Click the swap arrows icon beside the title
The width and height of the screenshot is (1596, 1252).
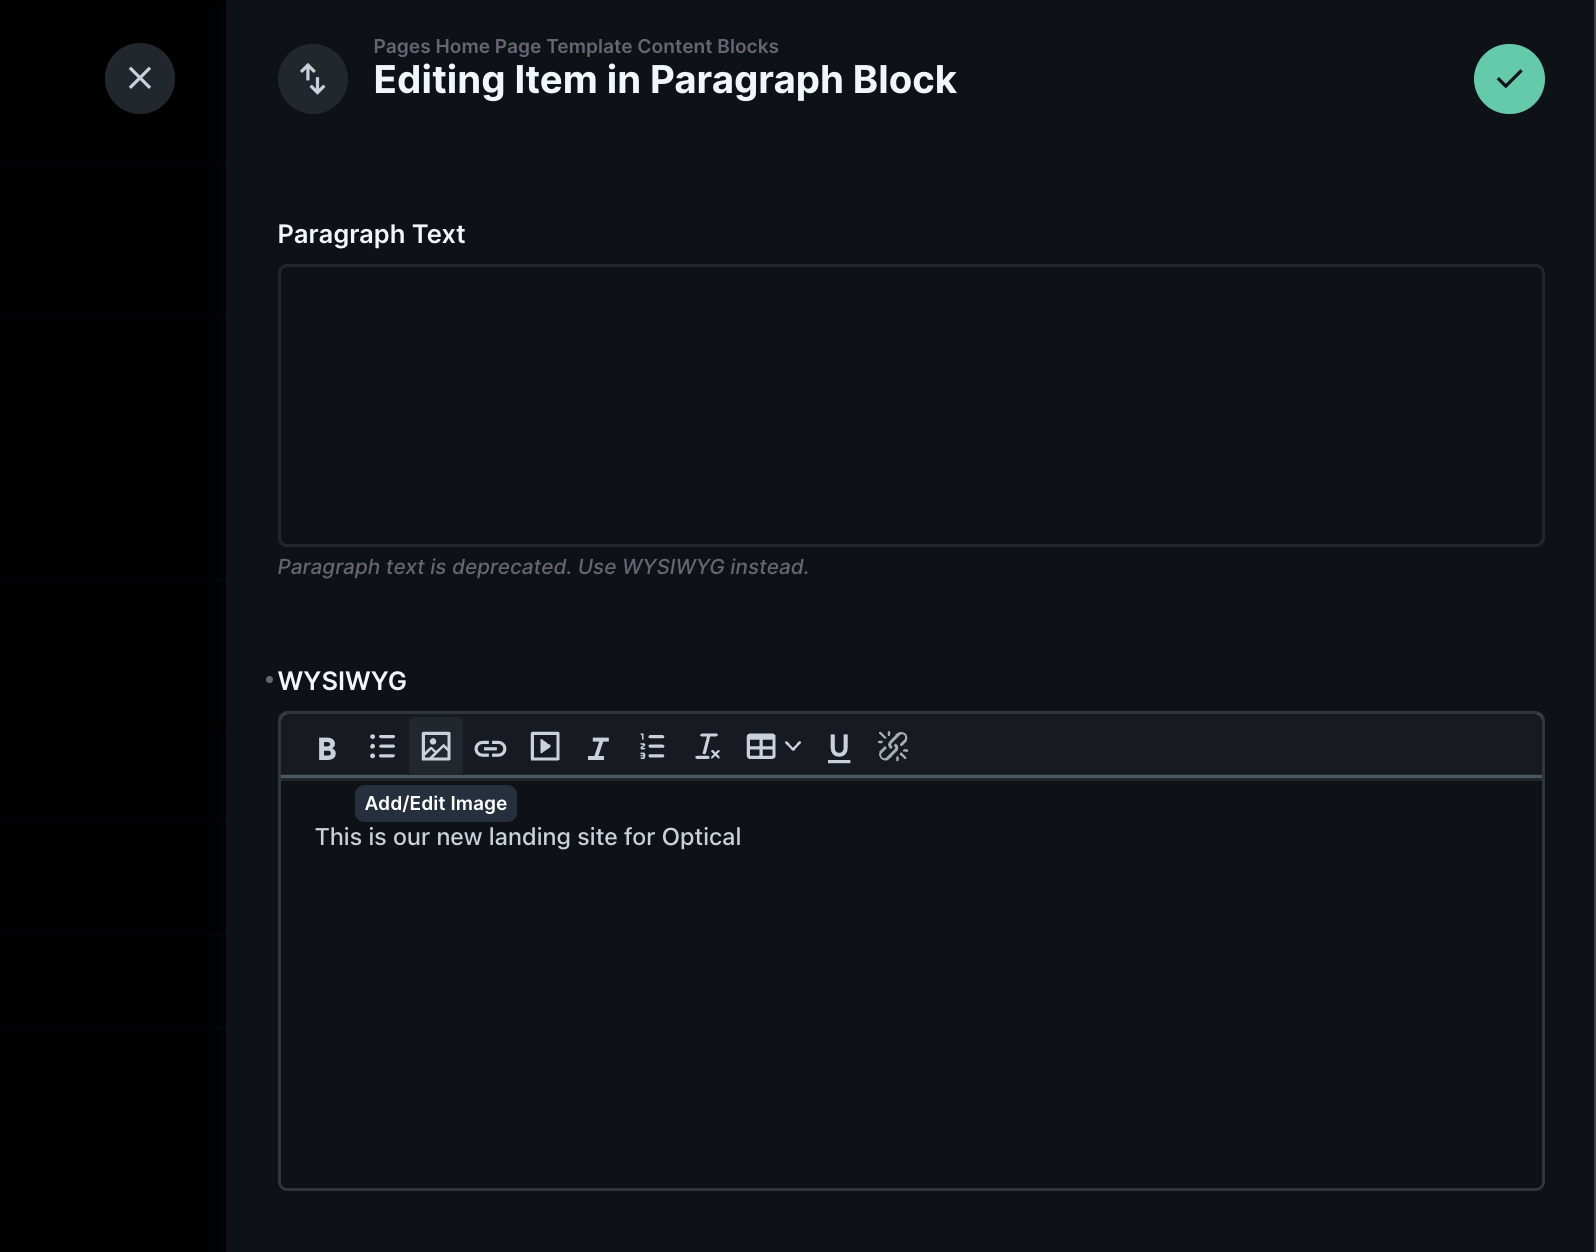click(x=313, y=78)
